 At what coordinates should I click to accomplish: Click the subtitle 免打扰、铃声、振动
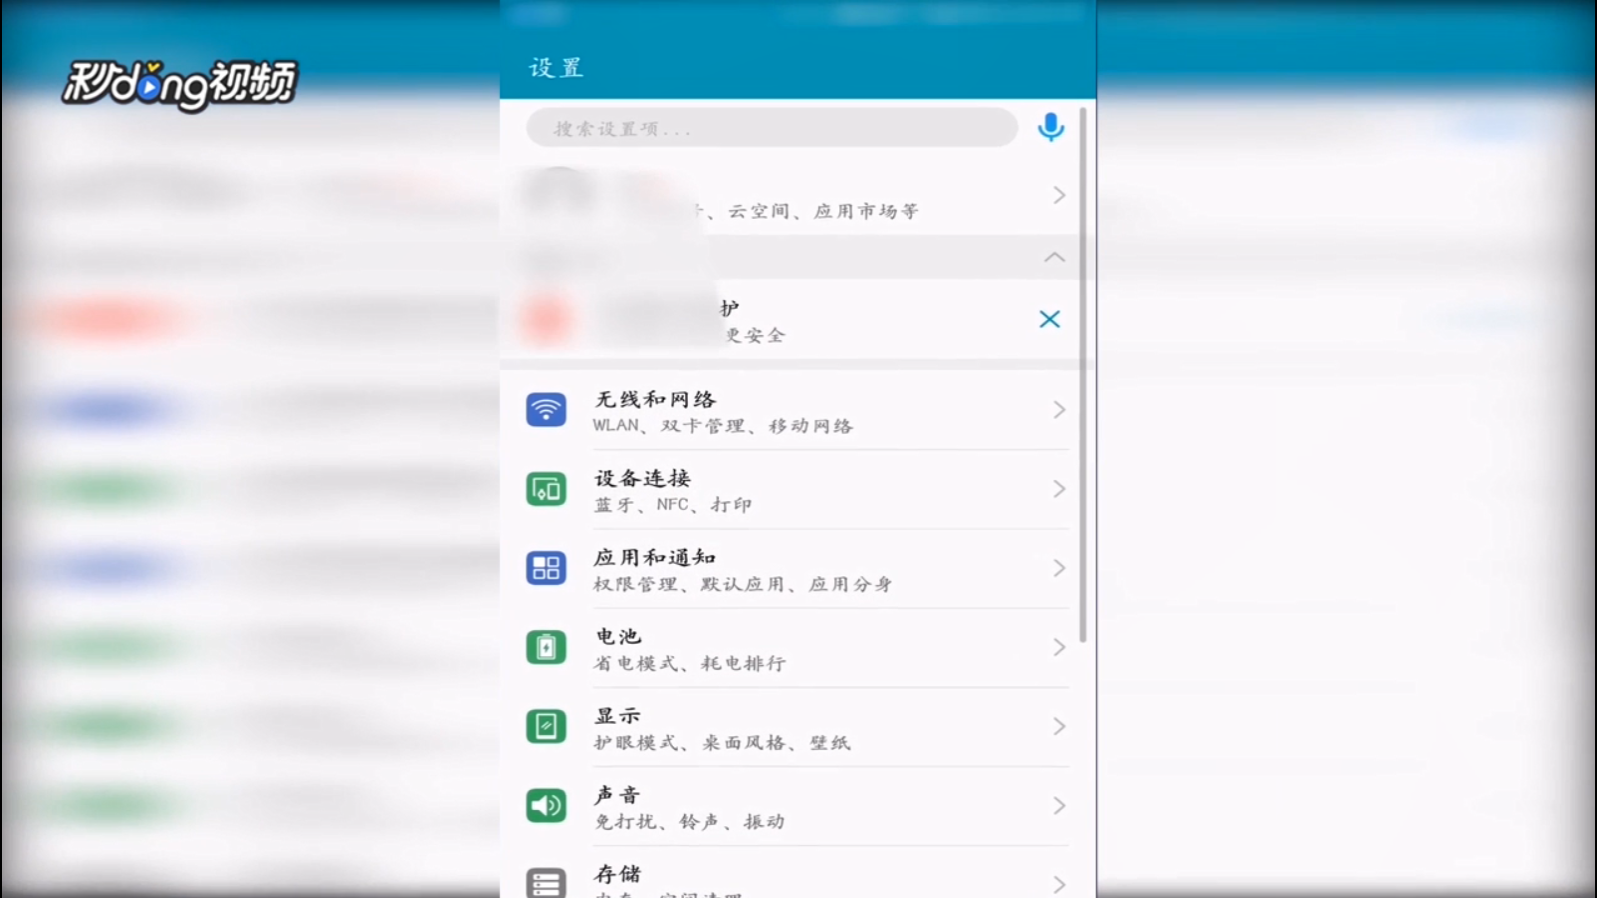tap(690, 821)
